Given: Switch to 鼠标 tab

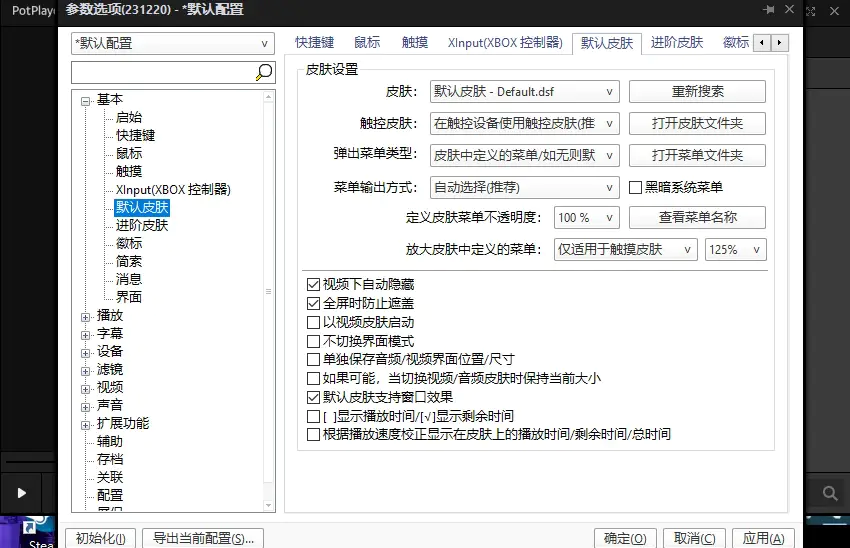Looking at the screenshot, I should (367, 42).
